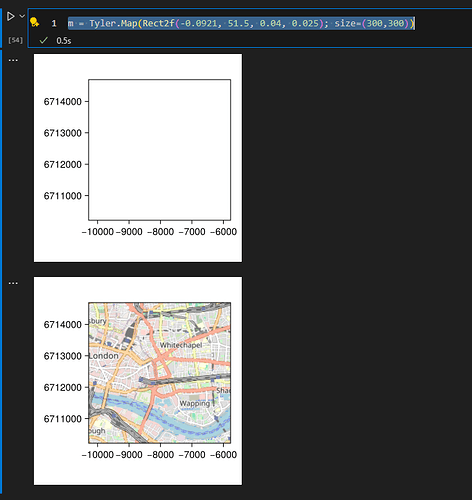Click line number 1 in the gutter

point(54,23)
